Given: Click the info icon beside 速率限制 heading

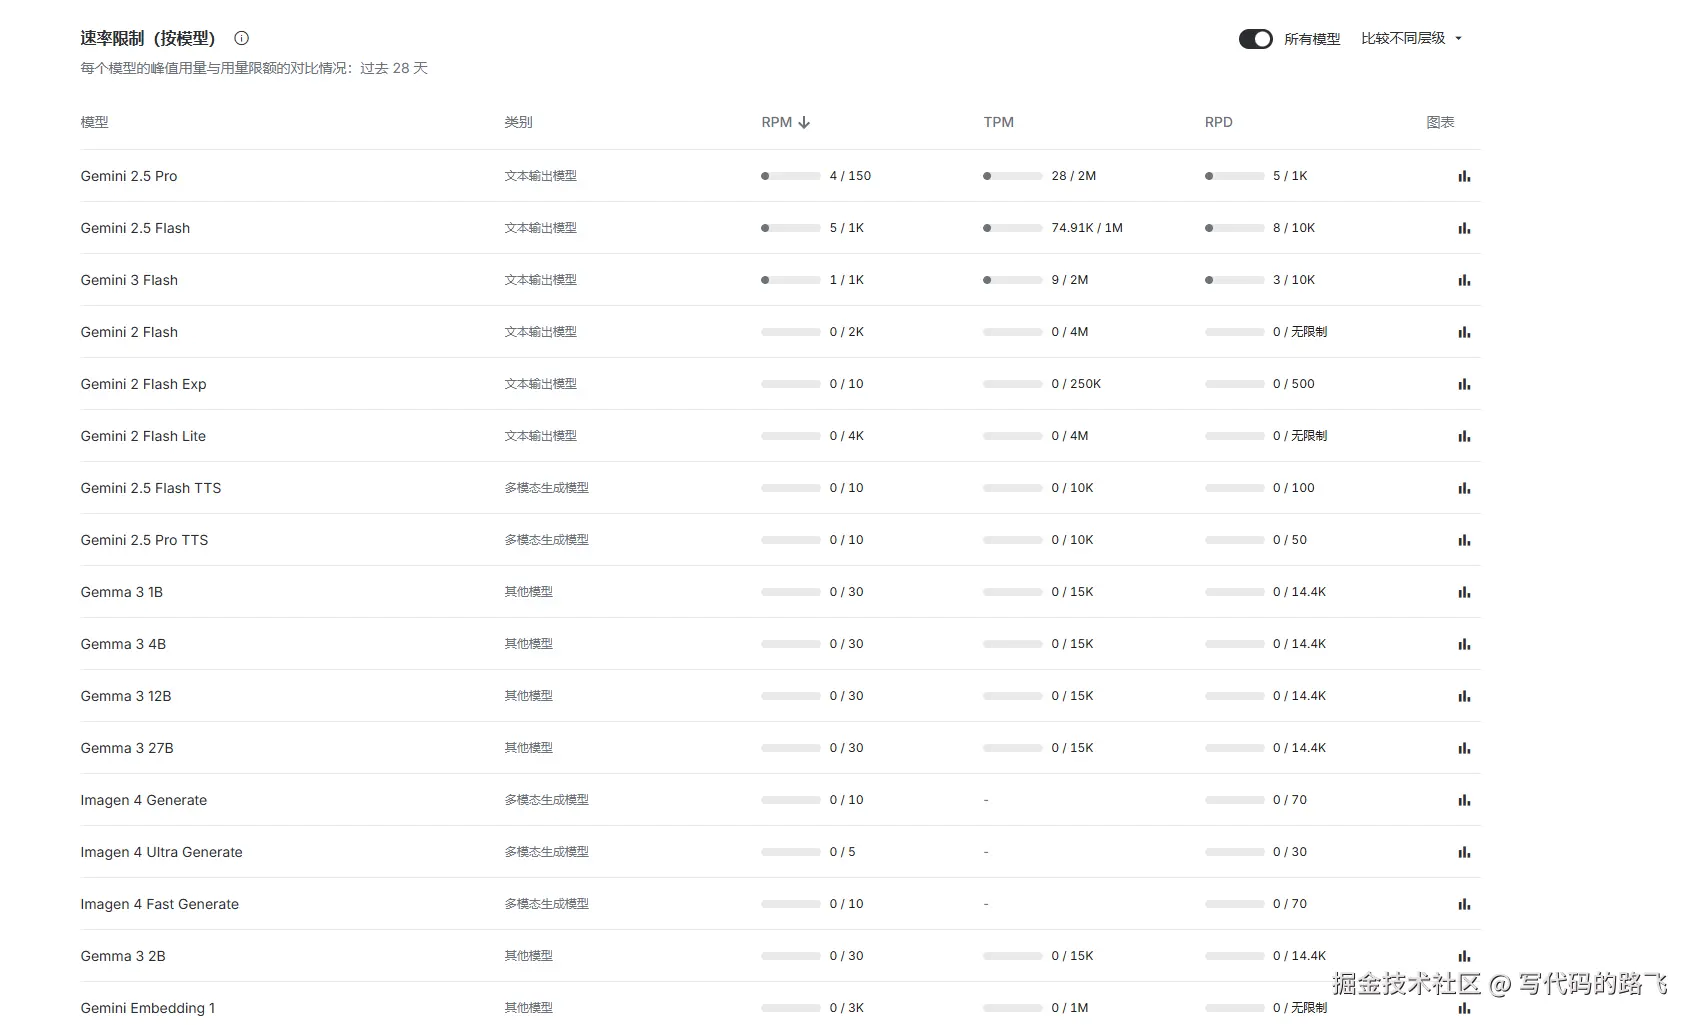Looking at the screenshot, I should [x=241, y=38].
